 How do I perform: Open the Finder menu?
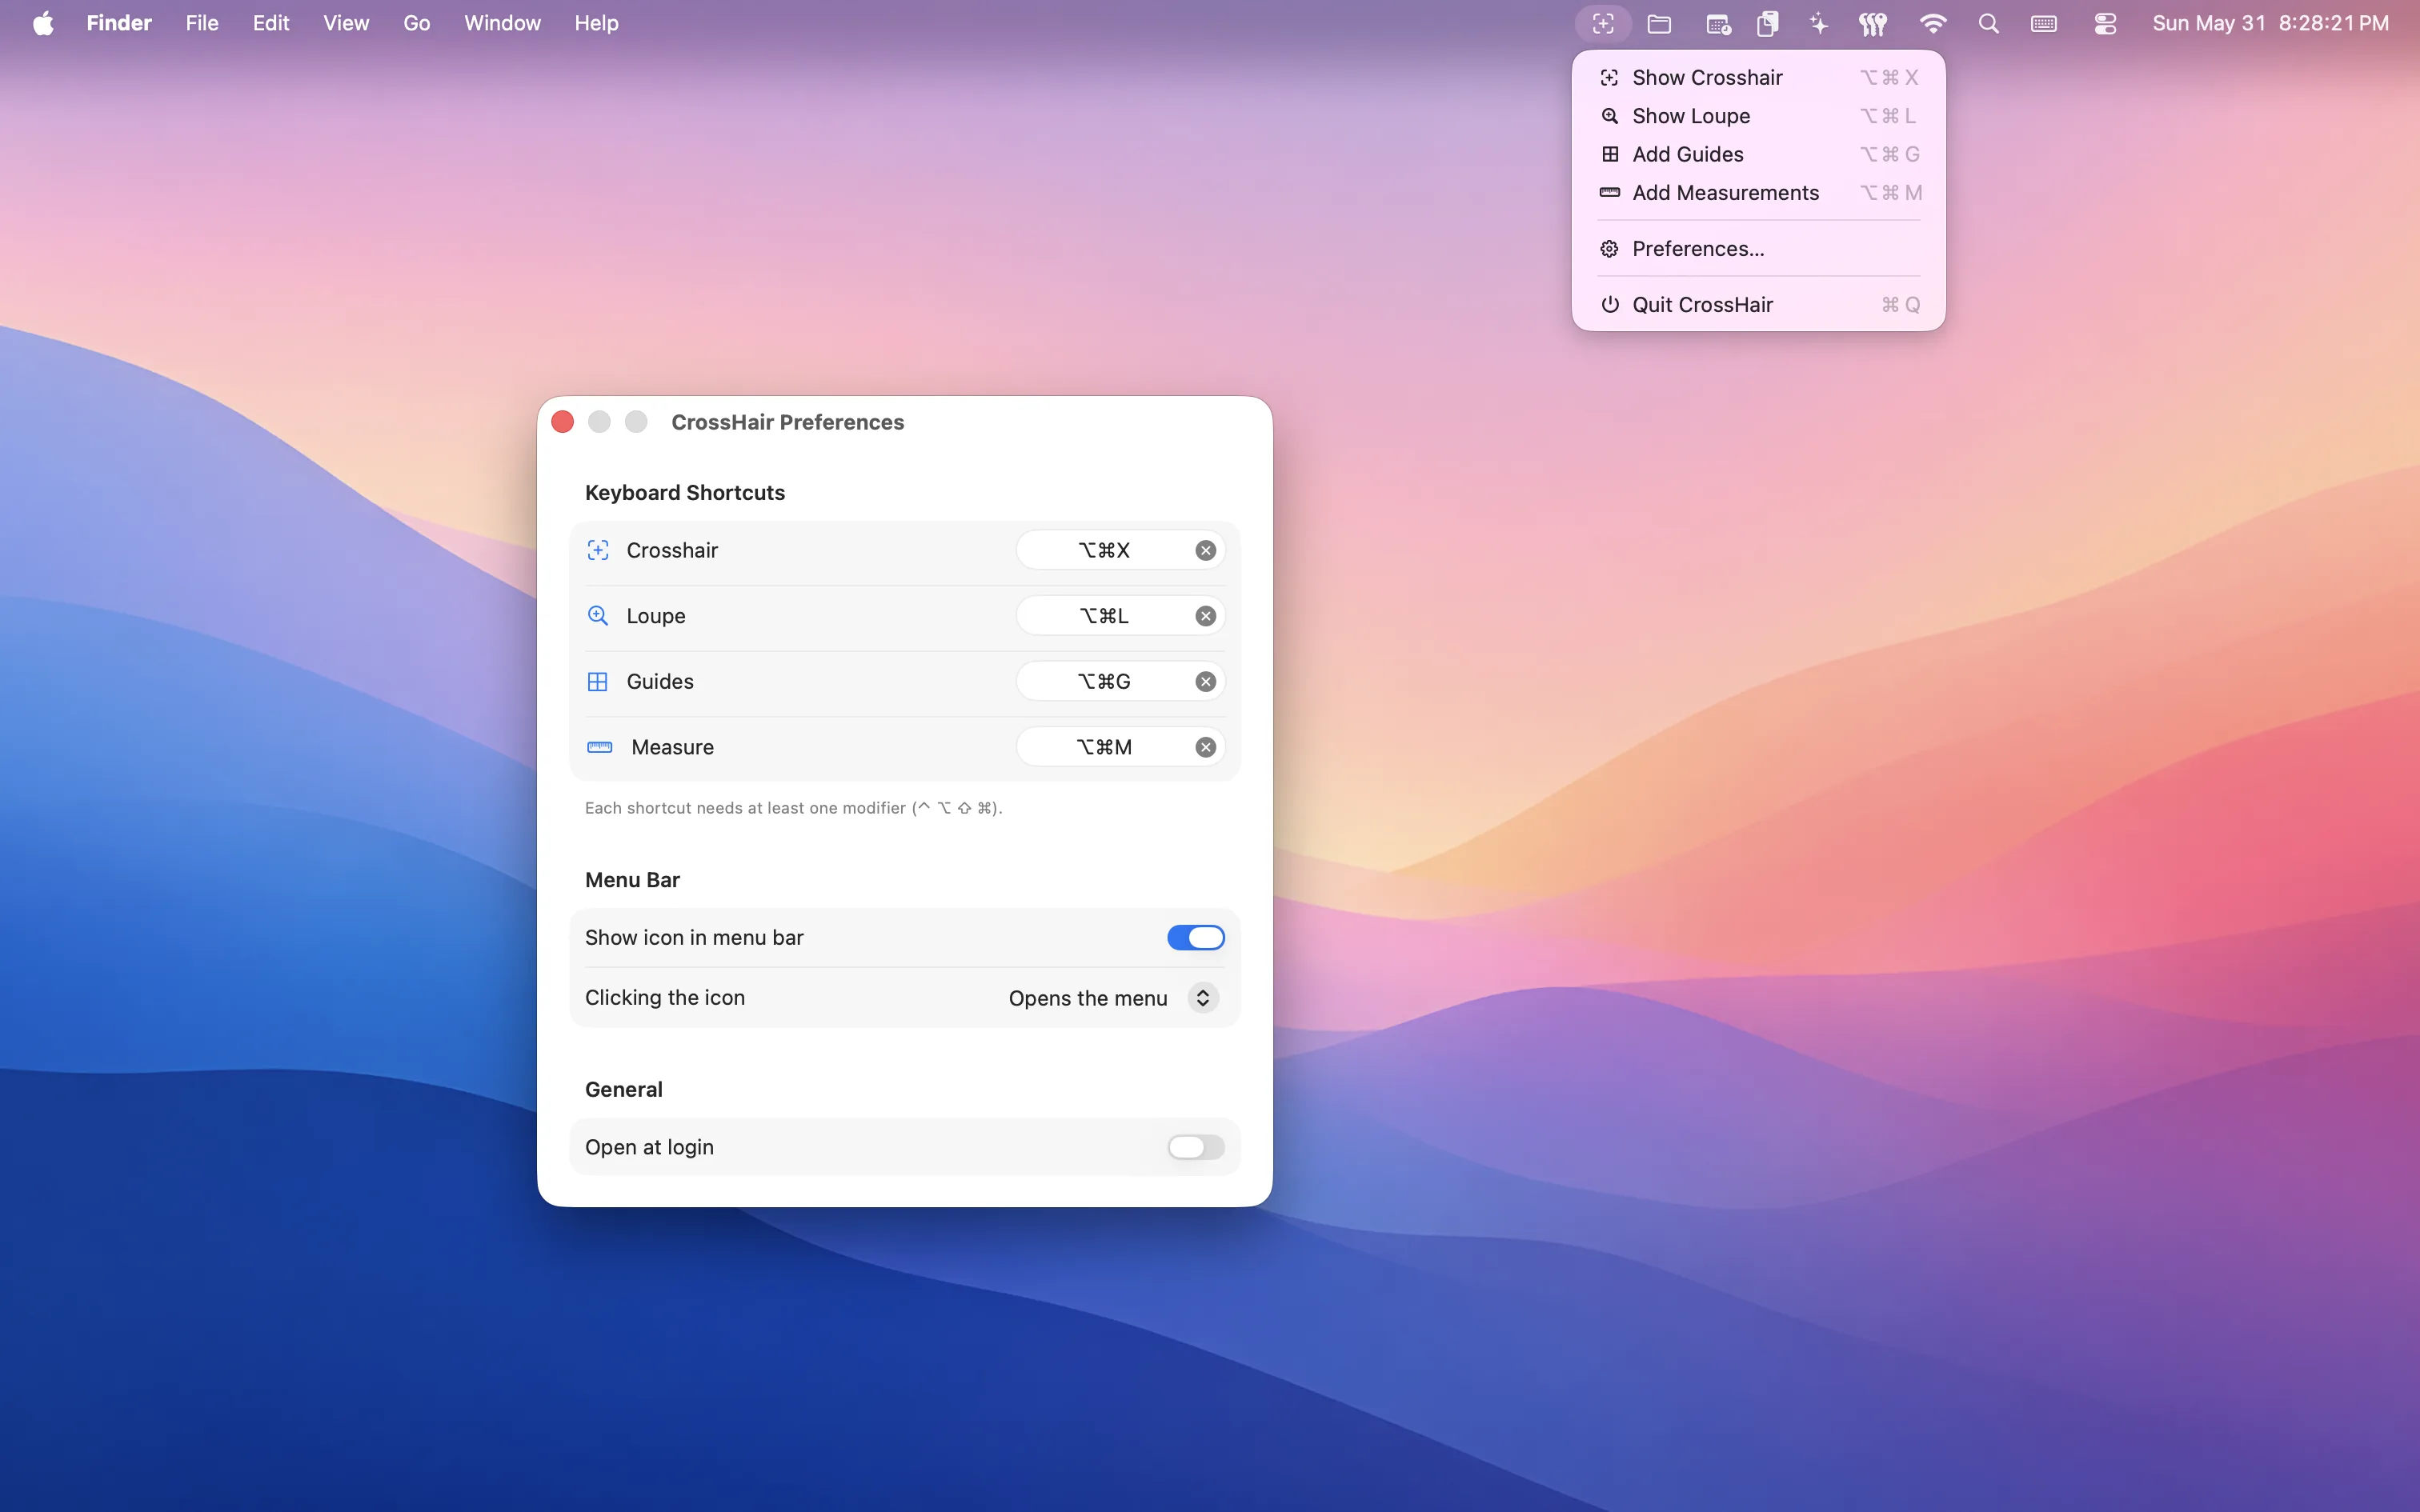(x=119, y=23)
